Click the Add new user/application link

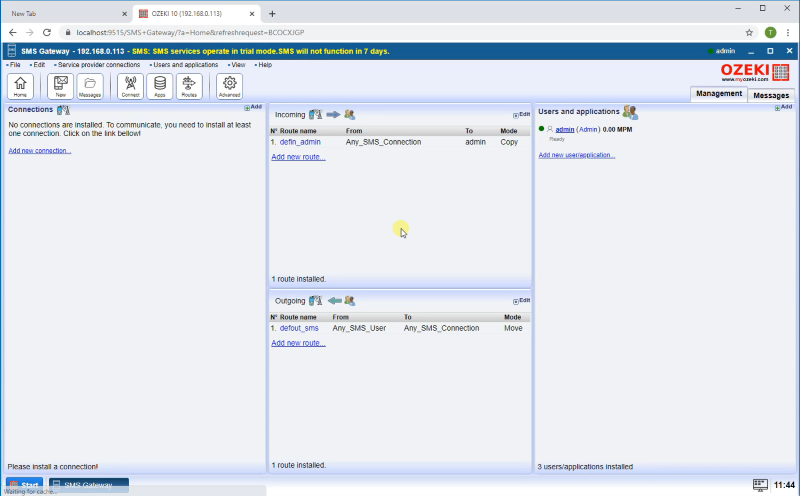[577, 155]
